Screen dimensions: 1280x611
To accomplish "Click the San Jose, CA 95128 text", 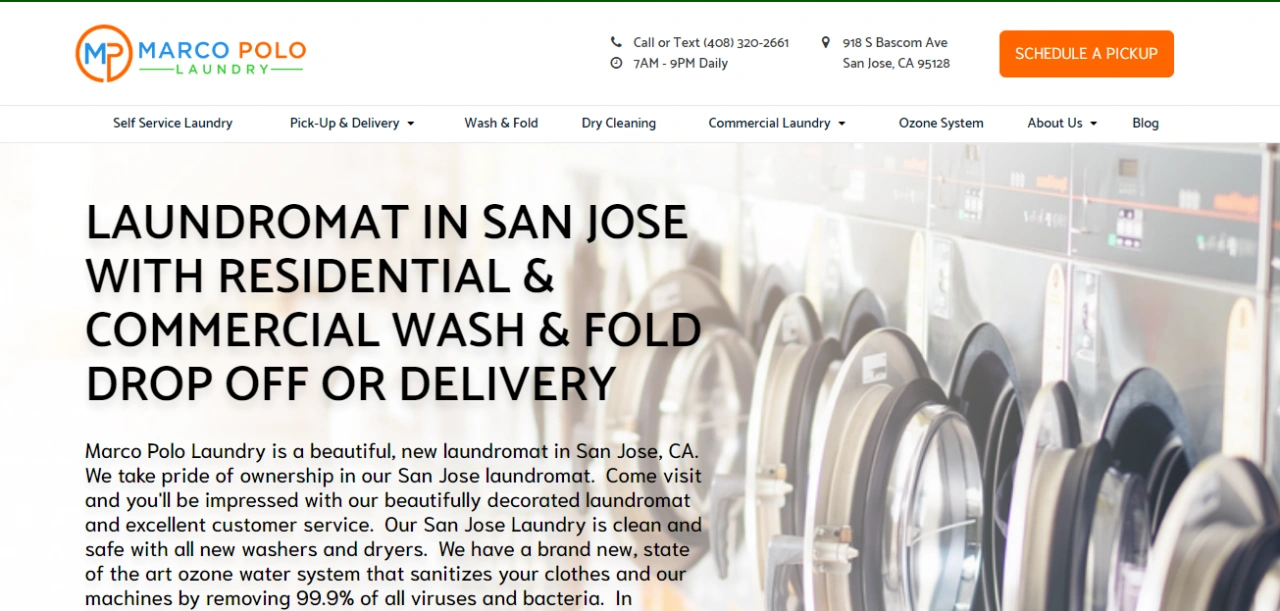I will pos(896,63).
